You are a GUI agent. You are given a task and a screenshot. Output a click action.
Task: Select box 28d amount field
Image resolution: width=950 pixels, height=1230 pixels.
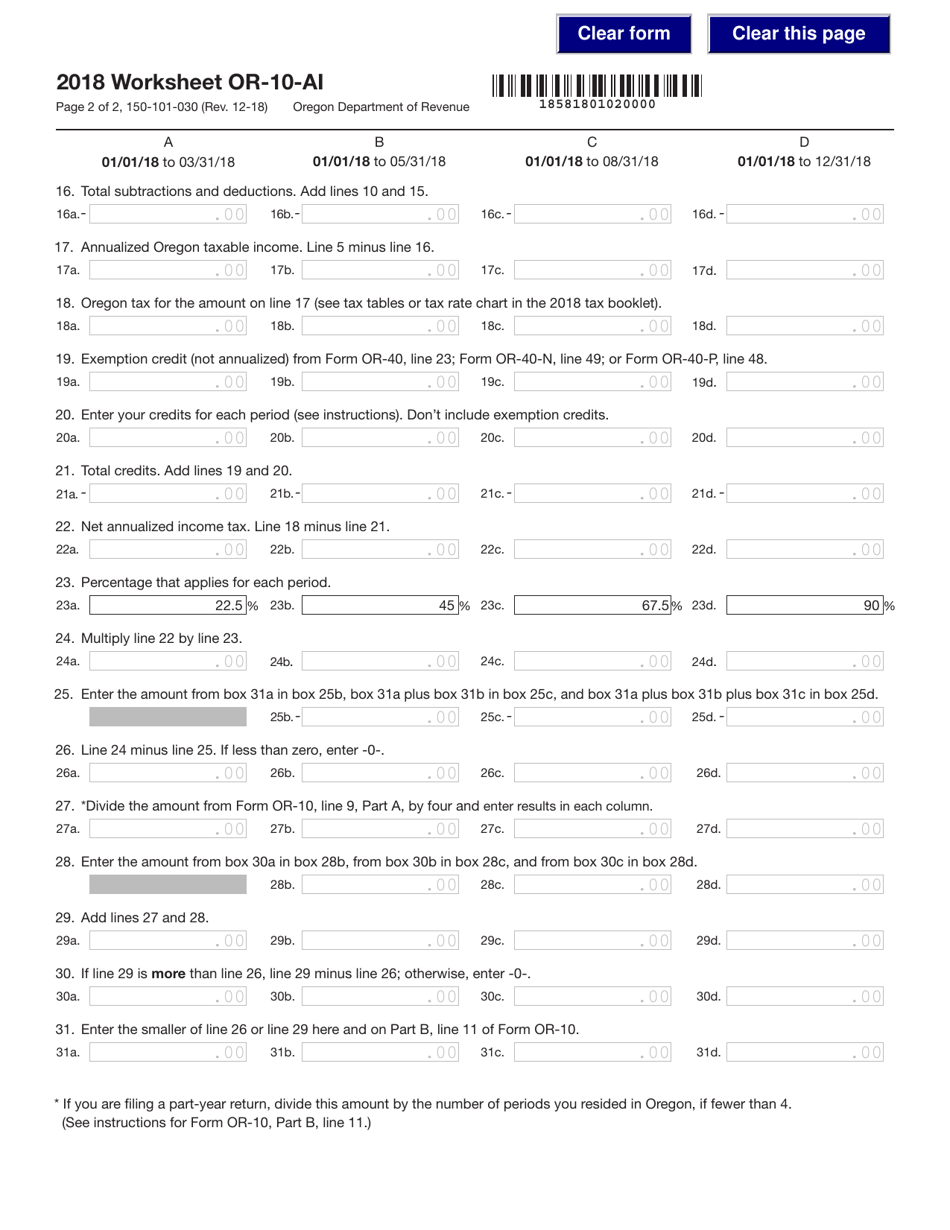tap(805, 884)
